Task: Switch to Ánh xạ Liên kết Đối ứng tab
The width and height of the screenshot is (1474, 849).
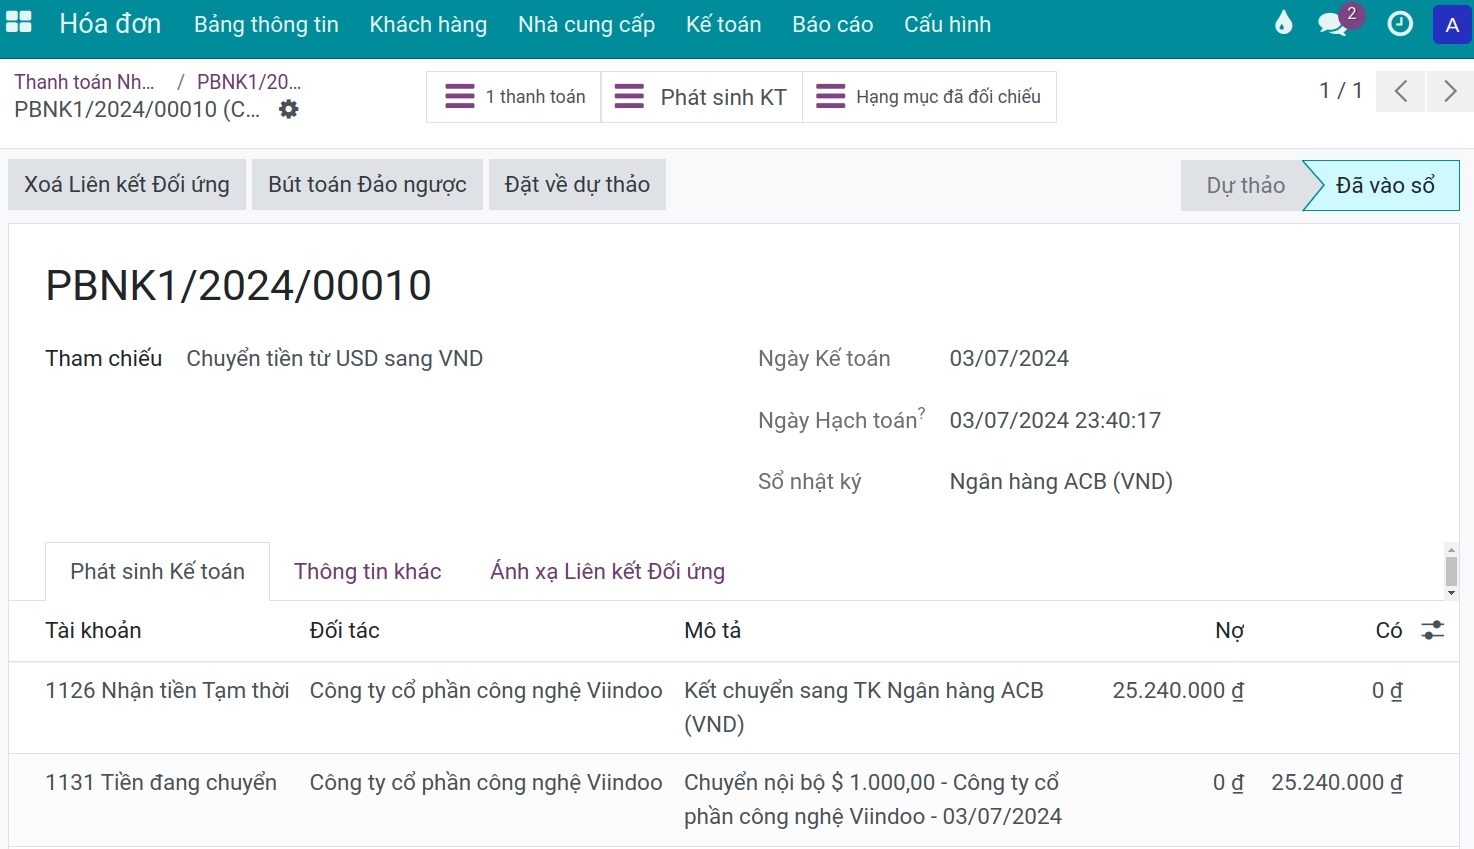Action: coord(607,571)
